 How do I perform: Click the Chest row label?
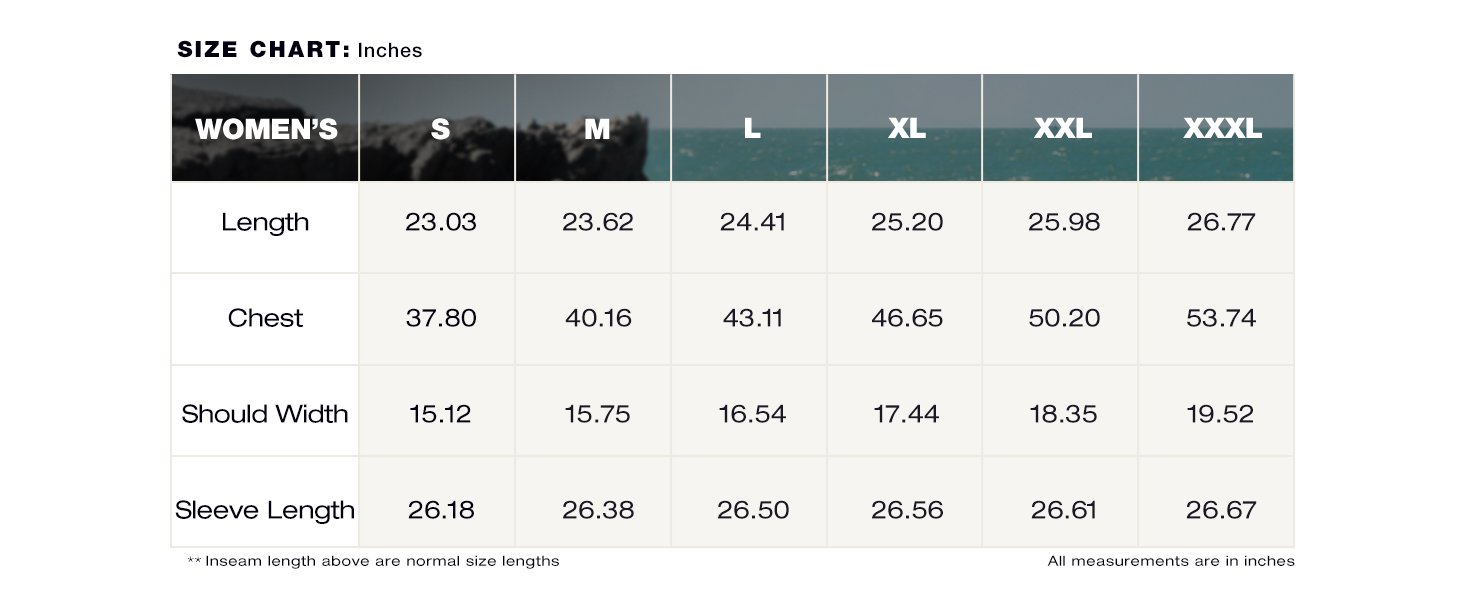pyautogui.click(x=265, y=318)
